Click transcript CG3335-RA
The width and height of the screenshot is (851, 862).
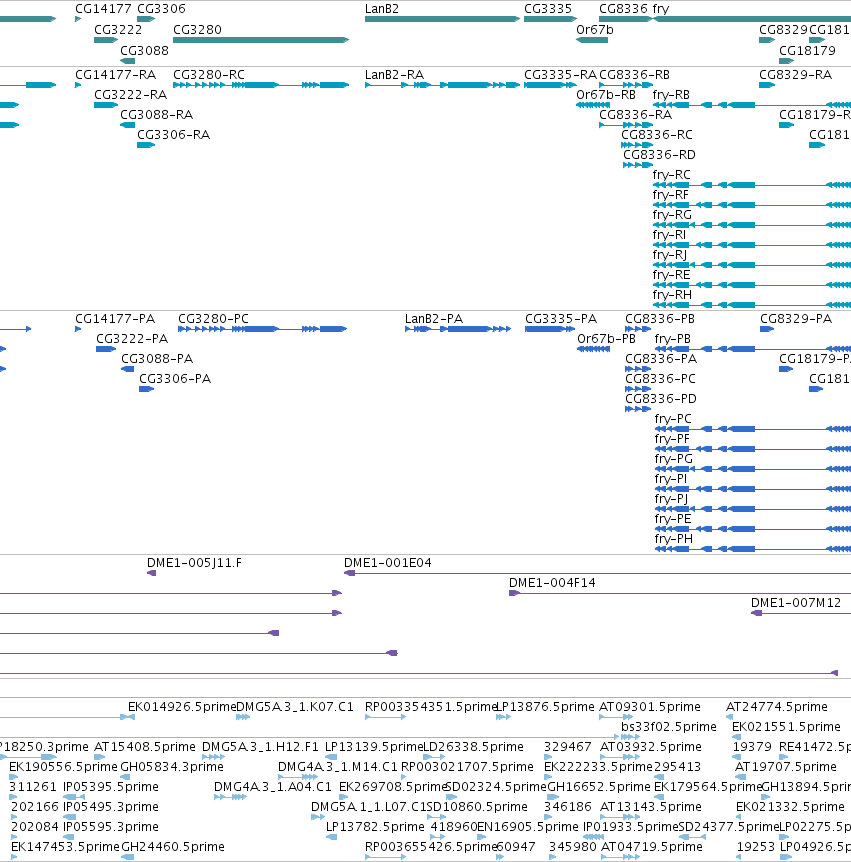tap(560, 75)
